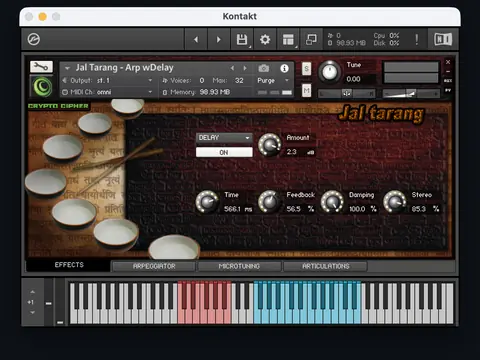Viewport: 480px width, 360px height.
Task: Click the Feedback value 56.5 %
Action: [x=300, y=209]
